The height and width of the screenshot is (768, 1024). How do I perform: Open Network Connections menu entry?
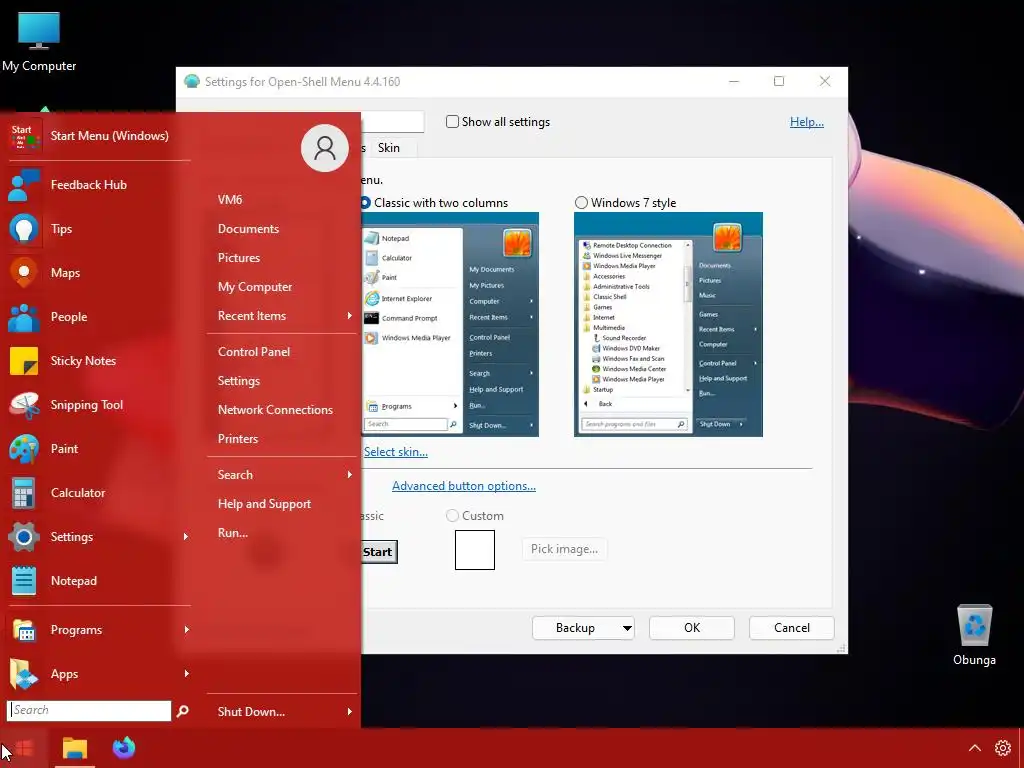276,410
